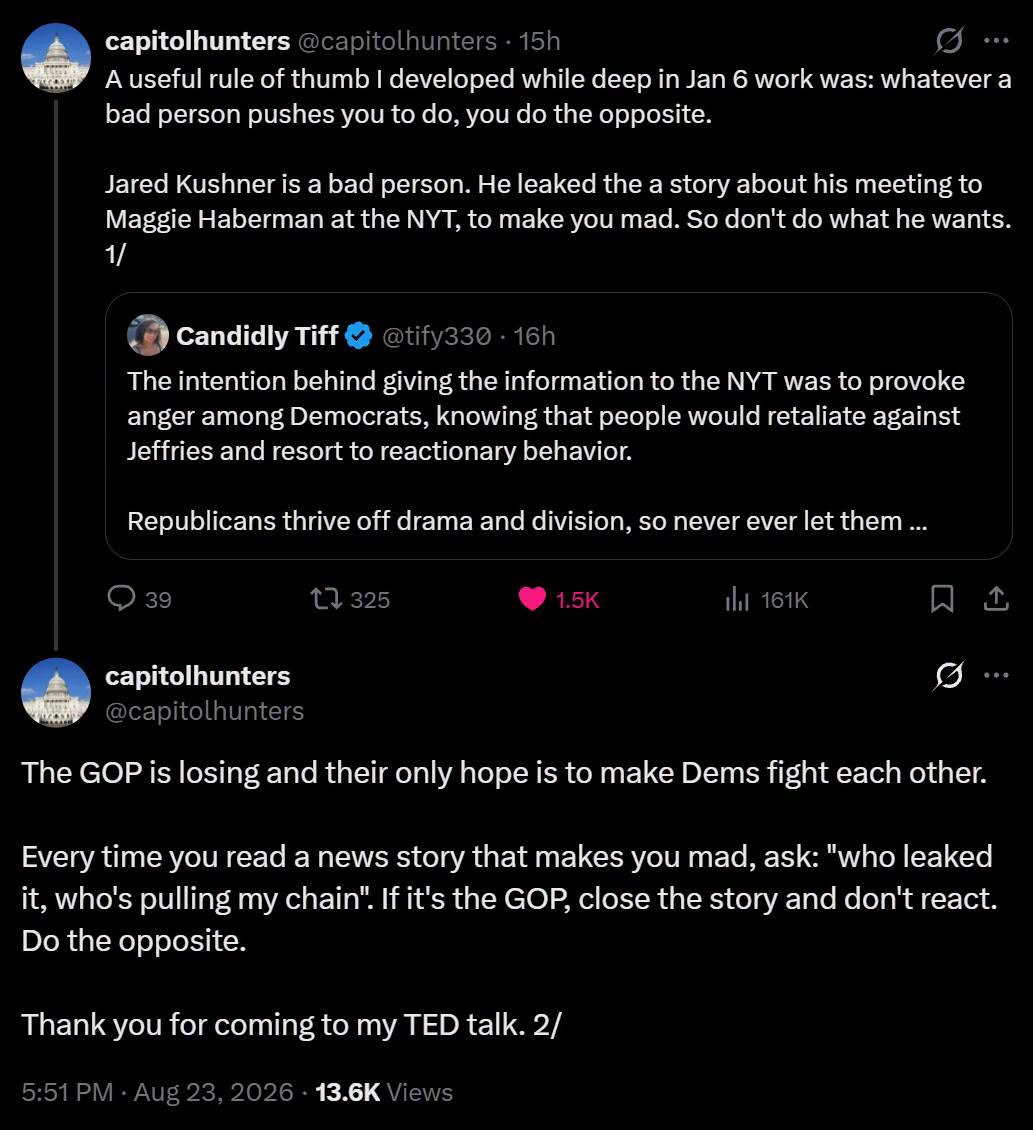Open the 16h timestamp in quoted tweet
The image size is (1033, 1130).
(534, 336)
